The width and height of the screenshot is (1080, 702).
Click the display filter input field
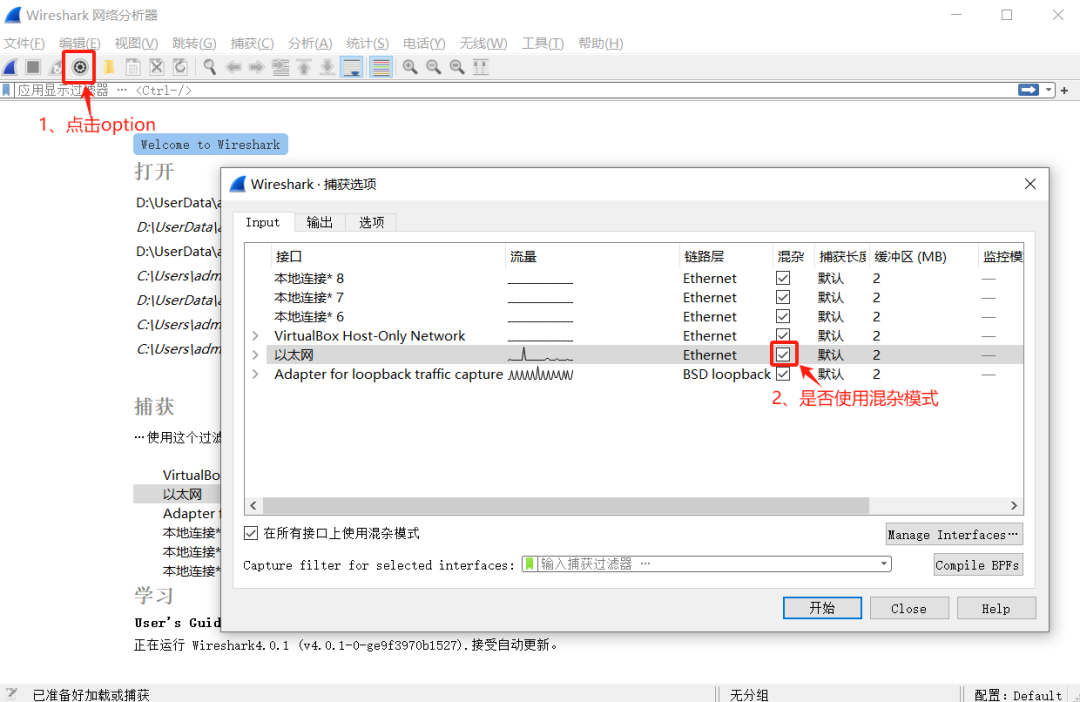(515, 90)
